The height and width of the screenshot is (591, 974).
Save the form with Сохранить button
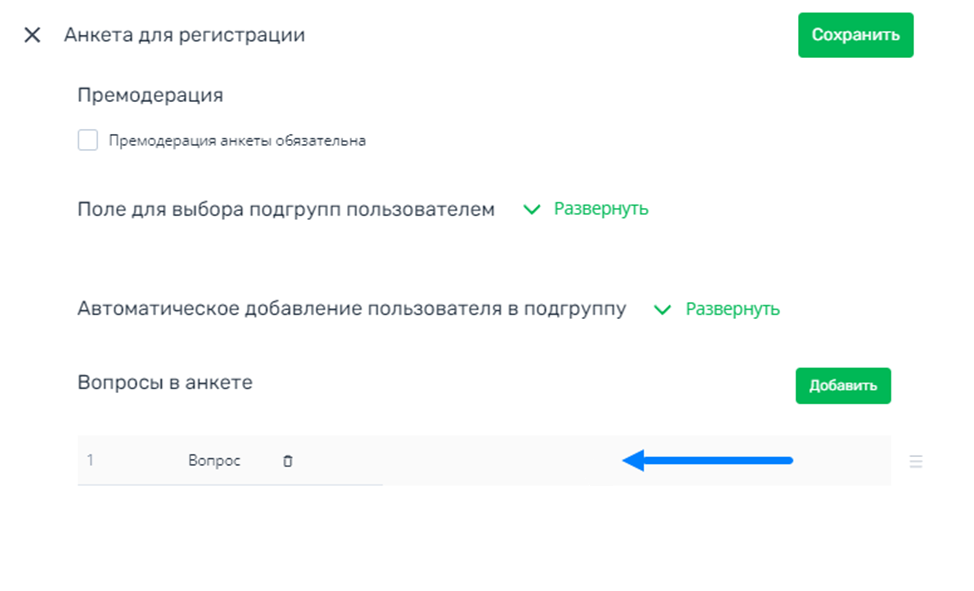pyautogui.click(x=855, y=35)
